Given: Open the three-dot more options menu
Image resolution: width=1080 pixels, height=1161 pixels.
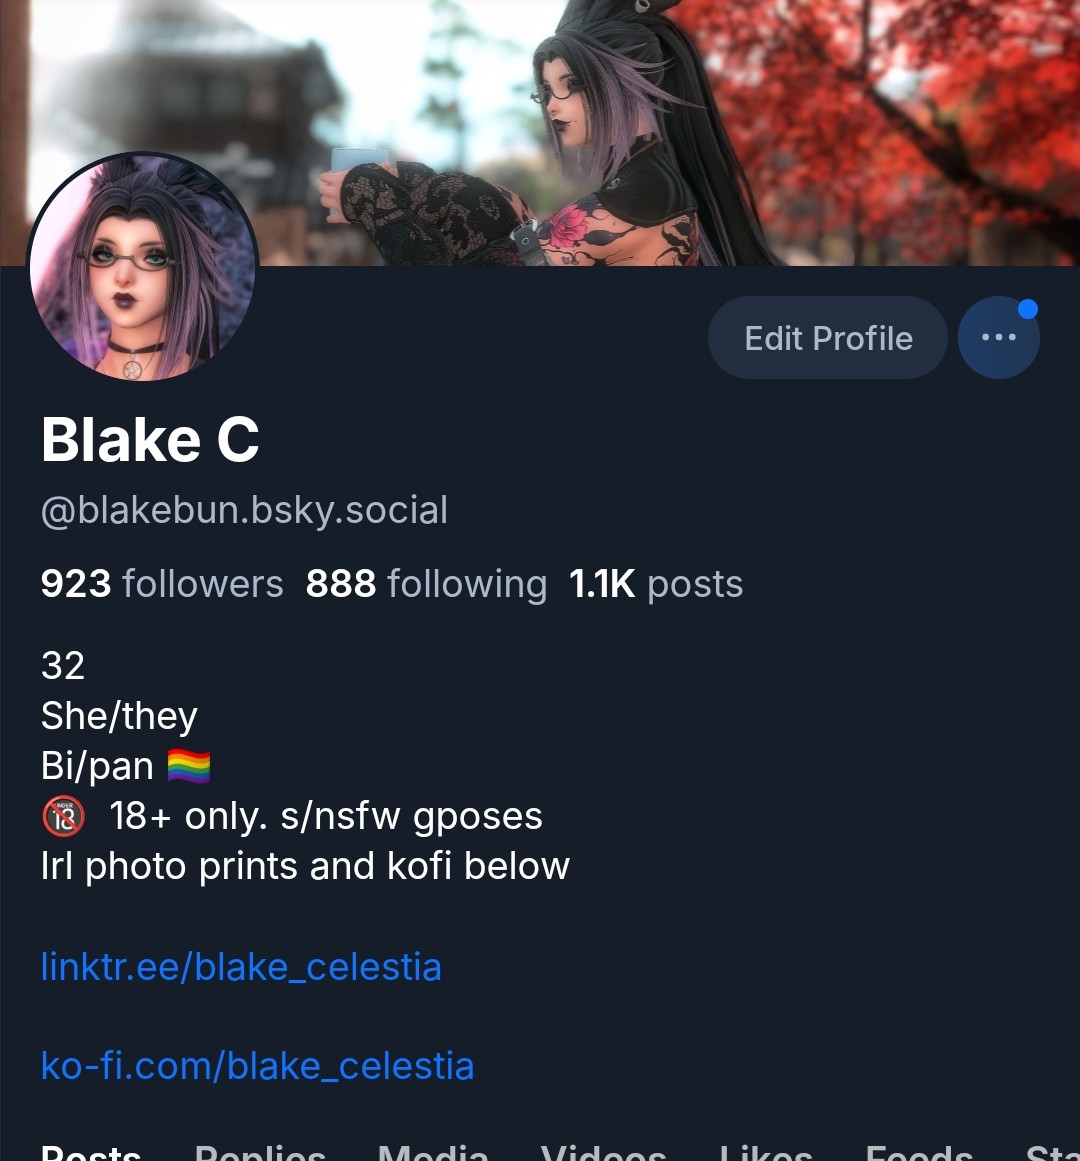Looking at the screenshot, I should click(x=999, y=338).
